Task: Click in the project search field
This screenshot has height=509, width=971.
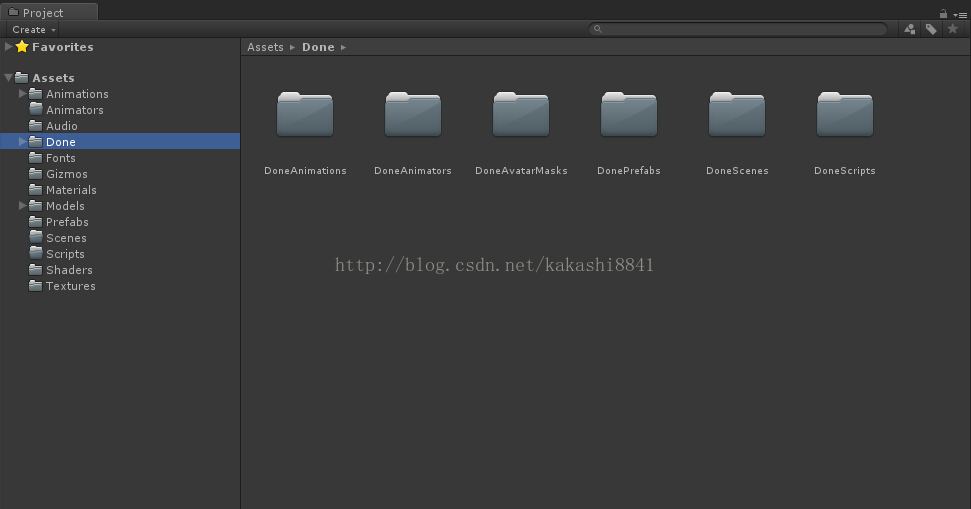Action: click(x=738, y=29)
